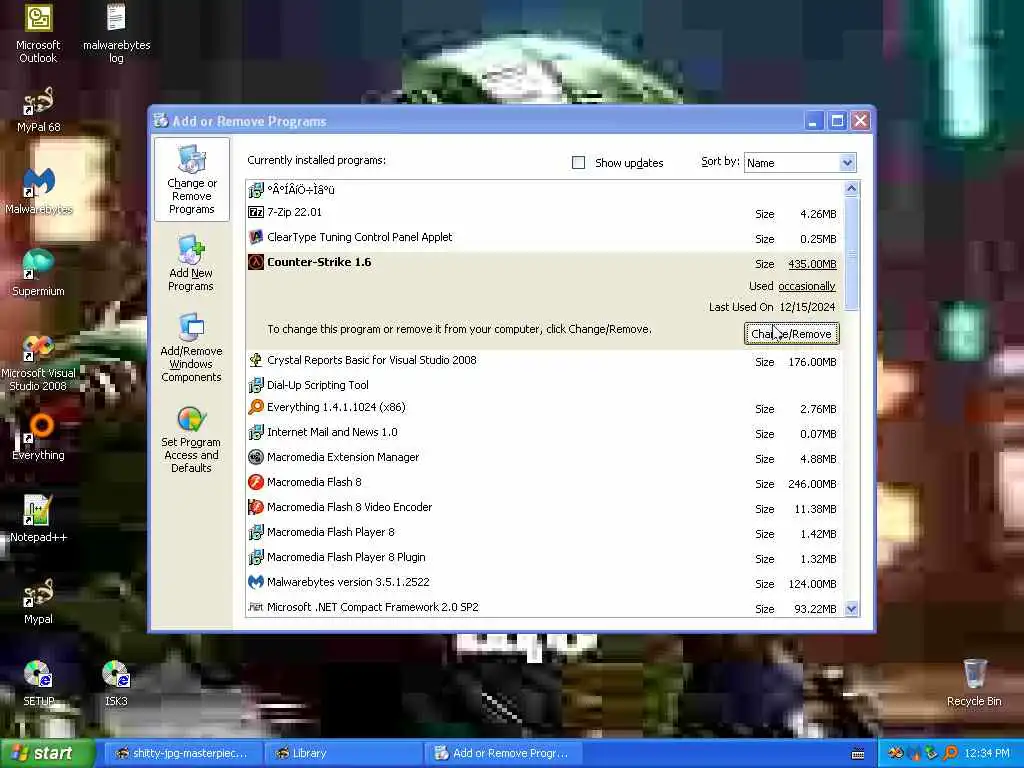
Task: Click the Macromedia Flash 8 icon
Action: click(x=256, y=483)
